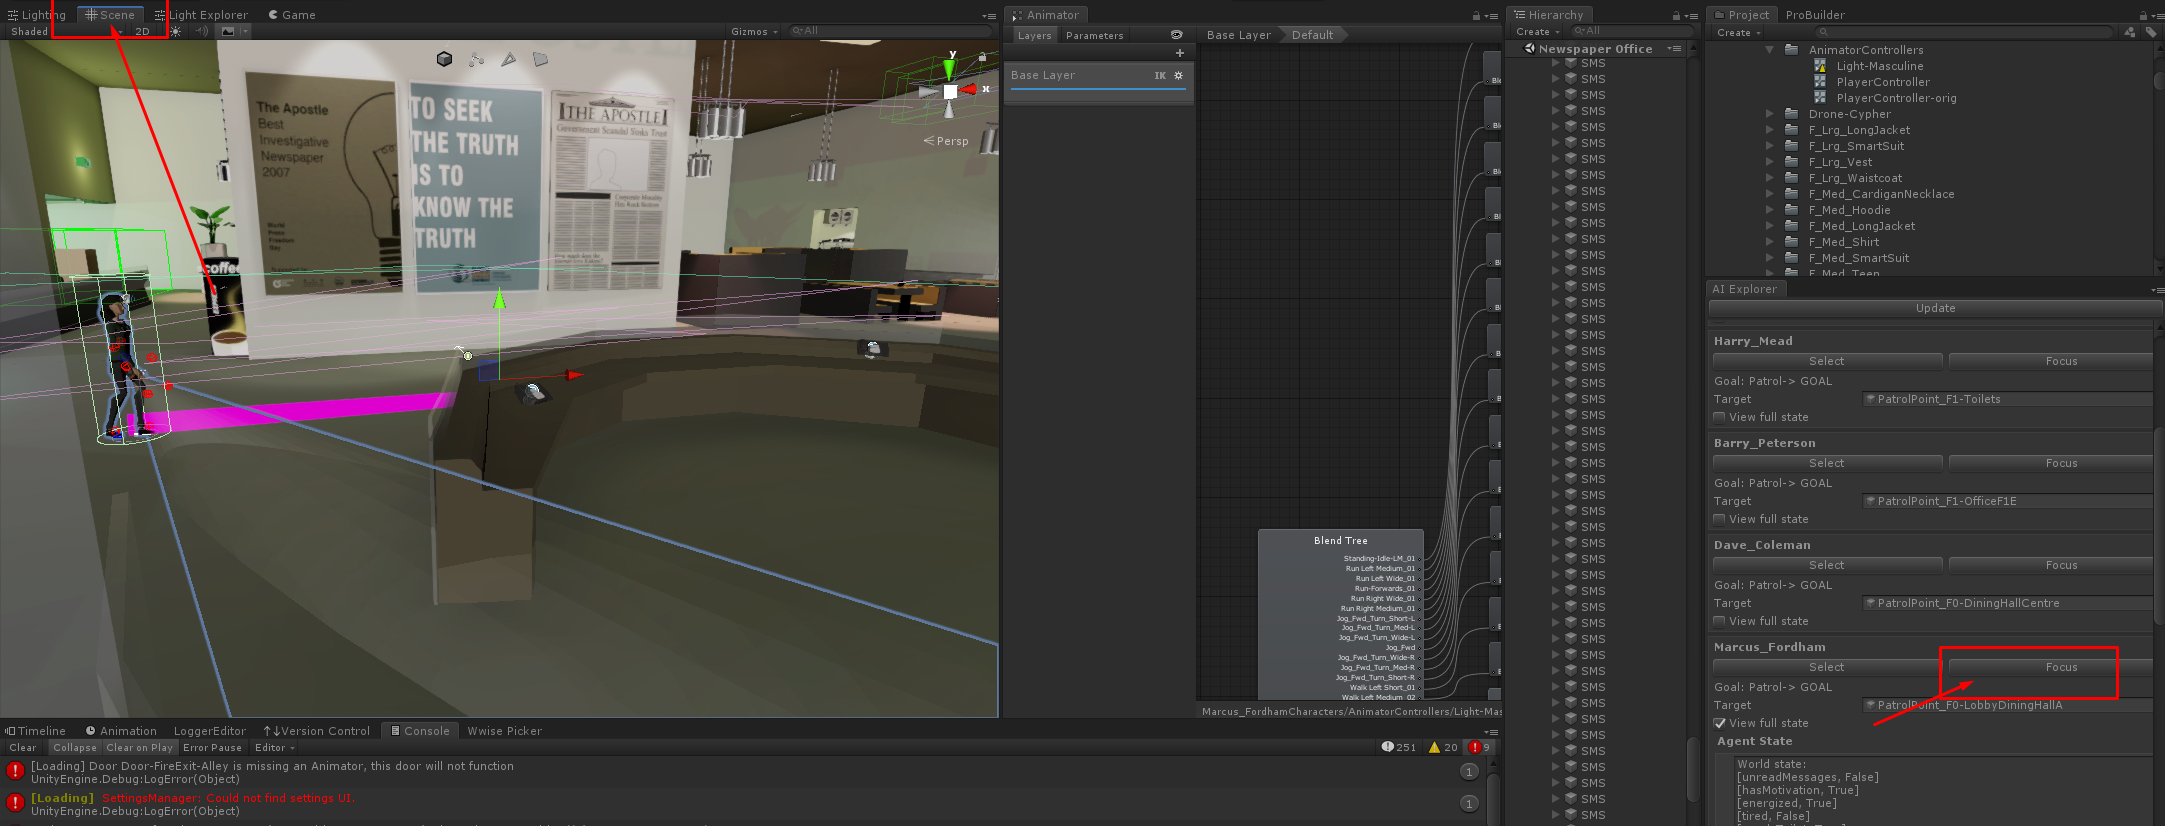Clear the console log
The width and height of the screenshot is (2165, 826).
click(23, 747)
